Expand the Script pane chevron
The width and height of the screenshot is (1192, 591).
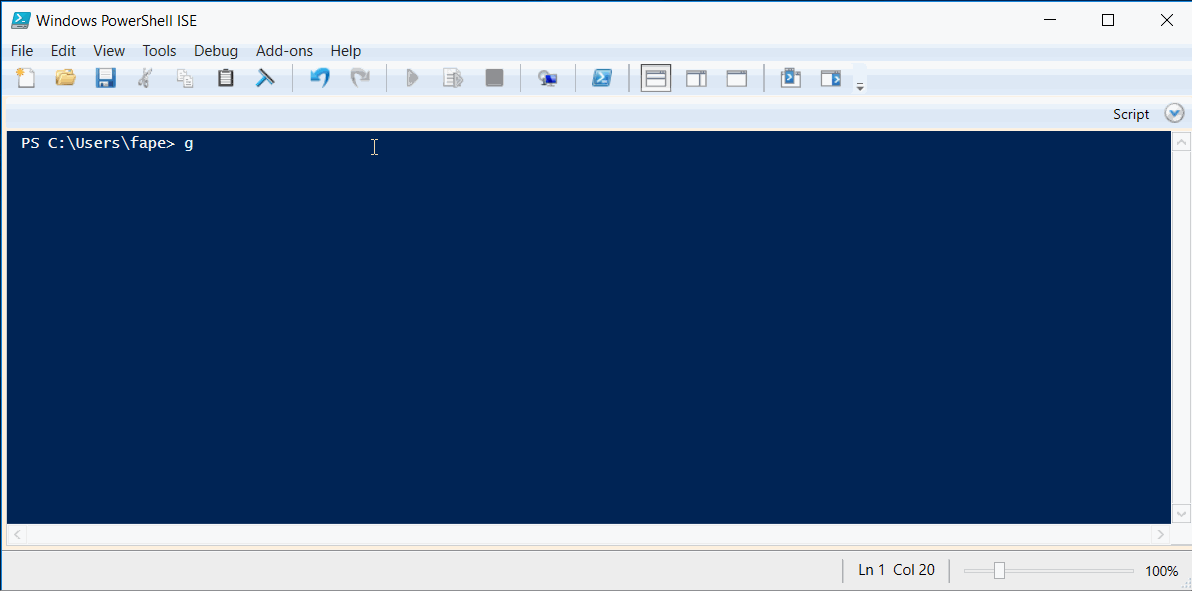[x=1175, y=114]
